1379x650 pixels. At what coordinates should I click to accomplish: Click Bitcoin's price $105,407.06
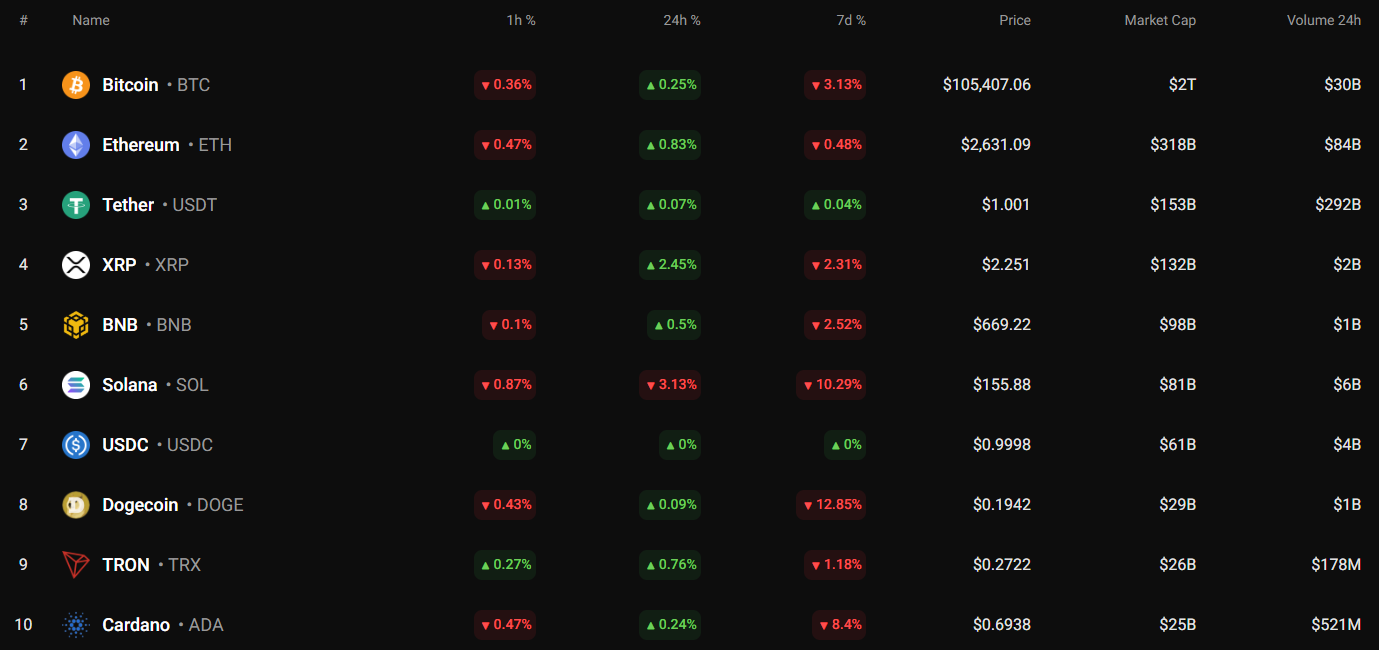click(986, 85)
